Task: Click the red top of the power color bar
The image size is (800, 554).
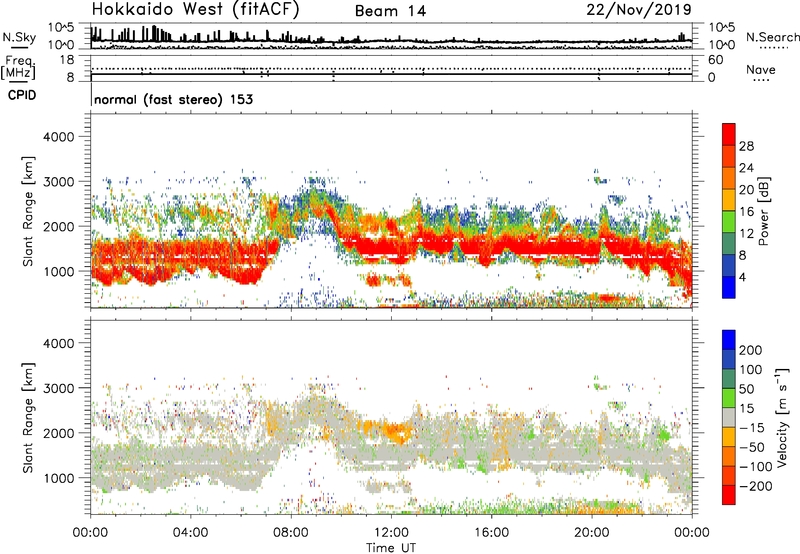Action: click(729, 134)
